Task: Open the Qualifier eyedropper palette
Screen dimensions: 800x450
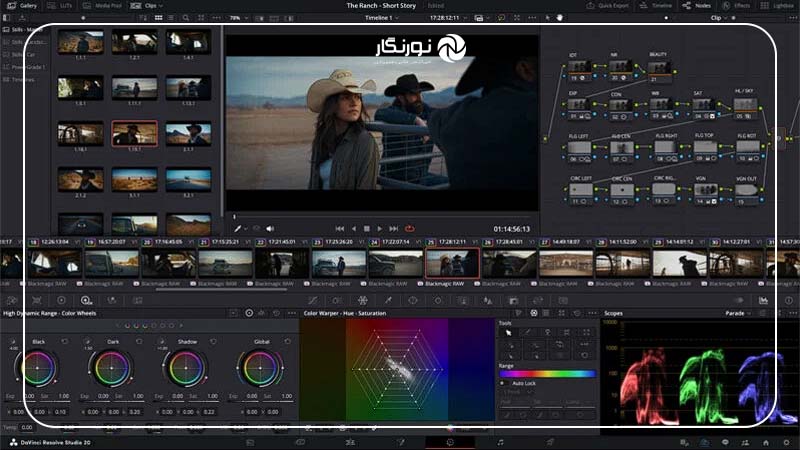Action: tap(388, 301)
